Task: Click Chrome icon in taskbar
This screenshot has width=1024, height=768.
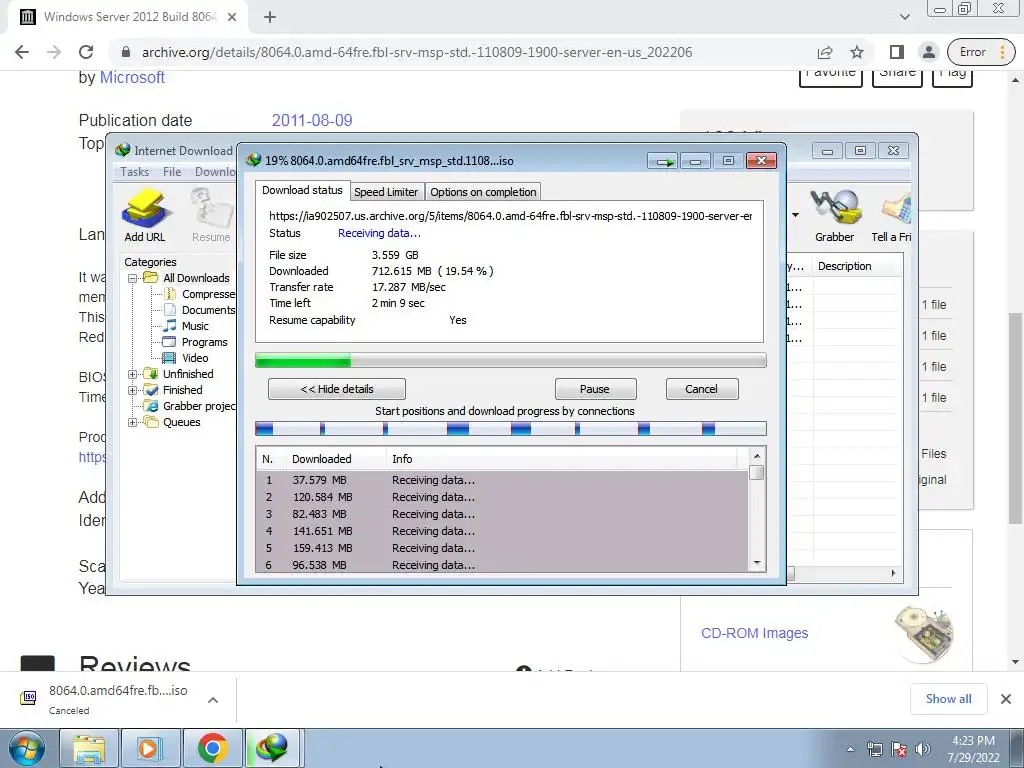Action: coord(212,748)
